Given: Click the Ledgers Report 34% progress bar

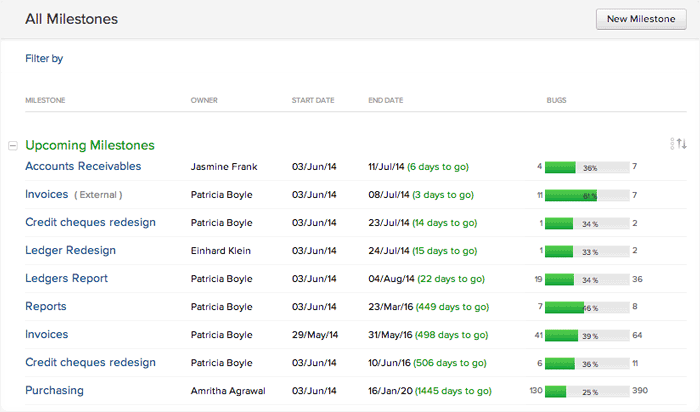Looking at the screenshot, I should click(x=587, y=279).
